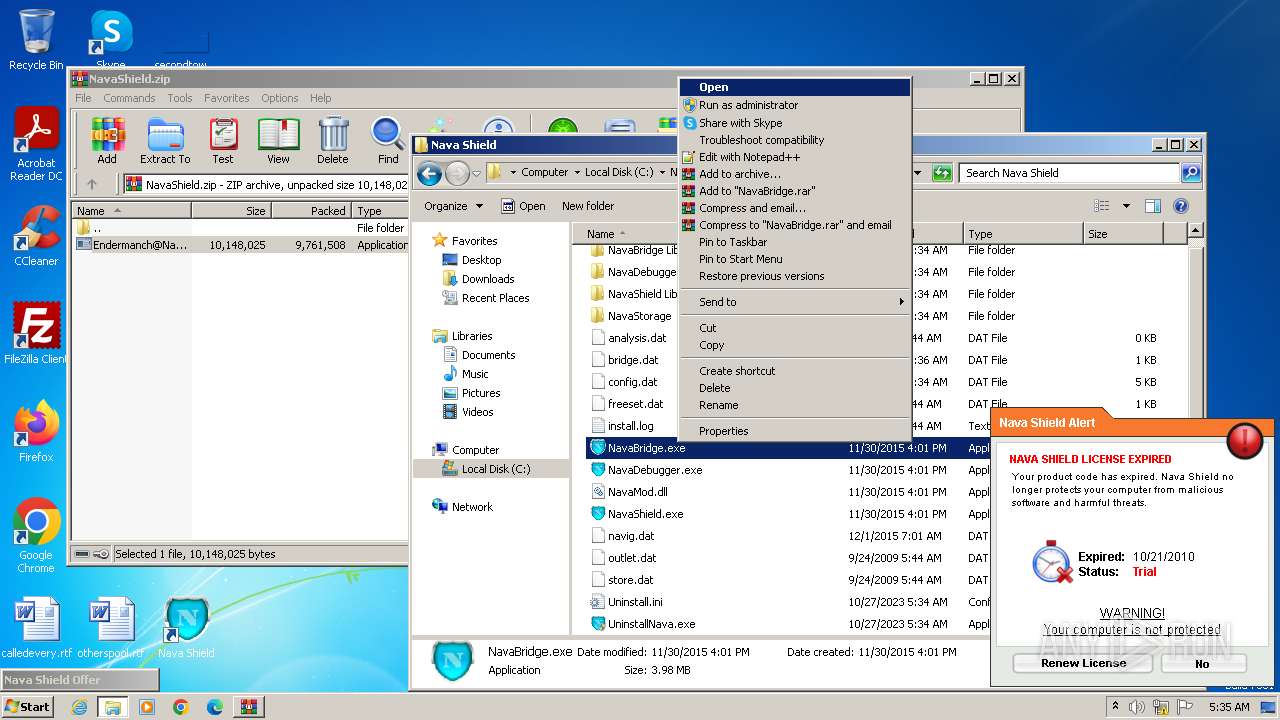Toggle the Explorer preview pane icon
Screen dimensions: 1280x720
point(1152,206)
